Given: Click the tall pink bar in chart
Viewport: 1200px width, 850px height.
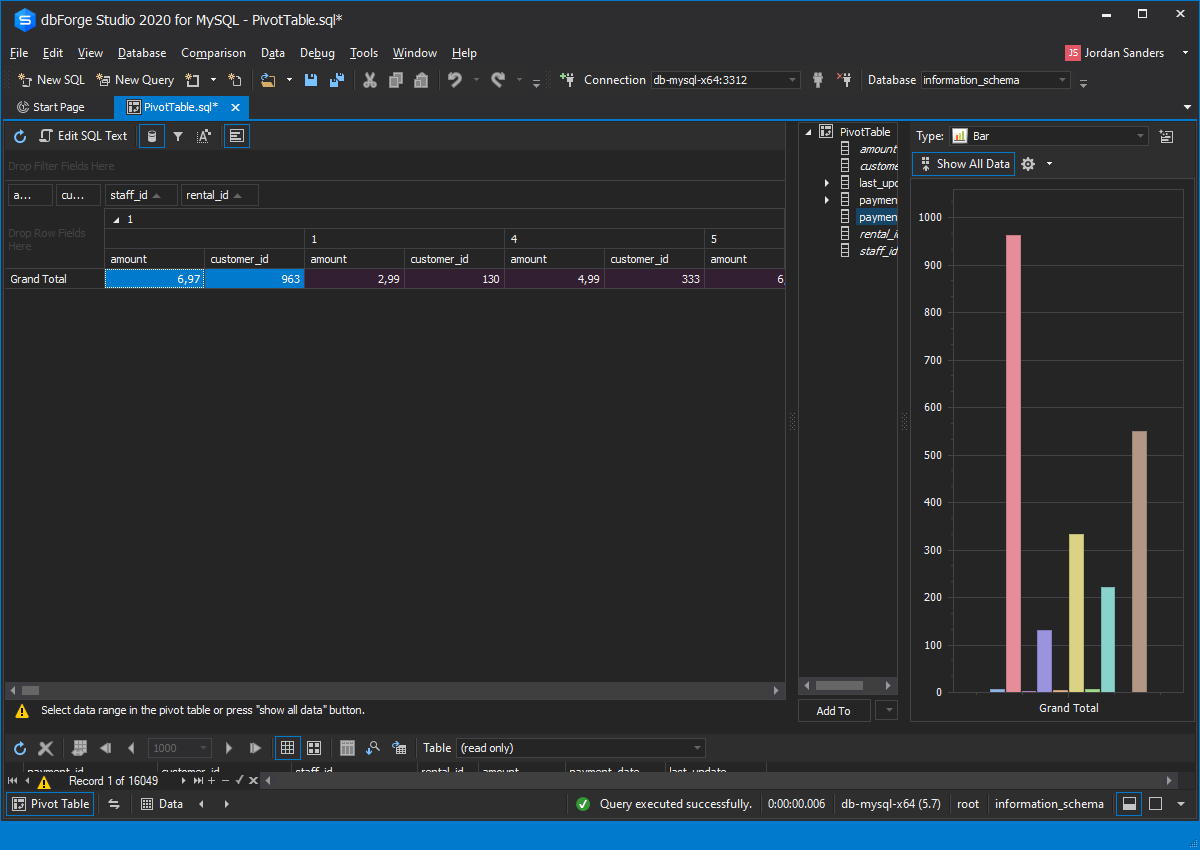Looking at the screenshot, I should point(1013,463).
